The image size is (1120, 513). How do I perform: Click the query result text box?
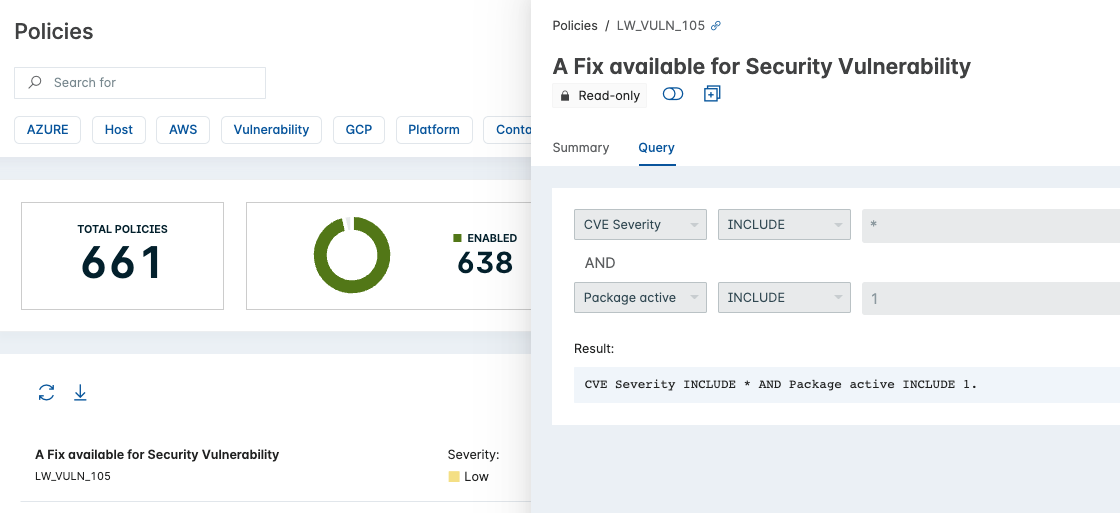[x=847, y=384]
